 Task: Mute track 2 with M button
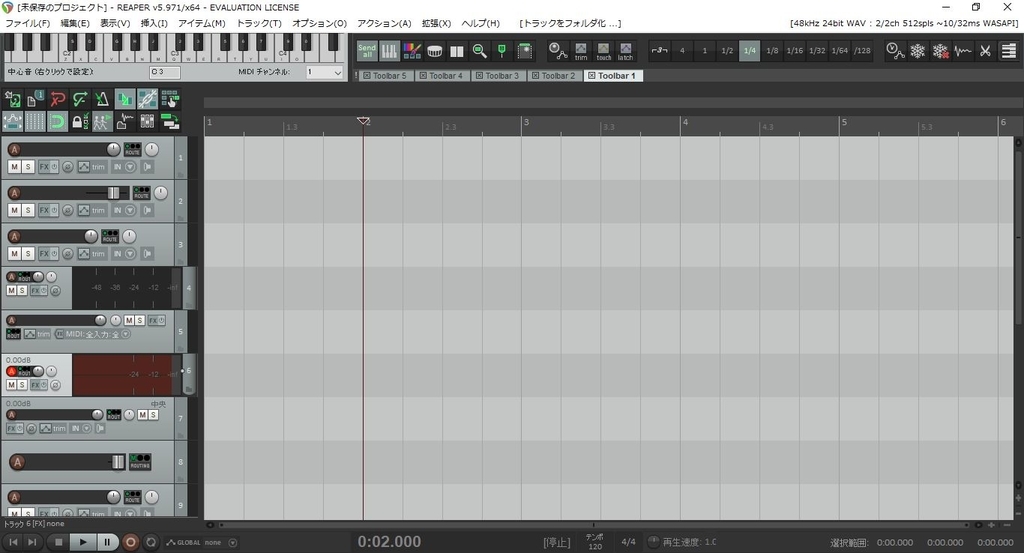pos(14,210)
